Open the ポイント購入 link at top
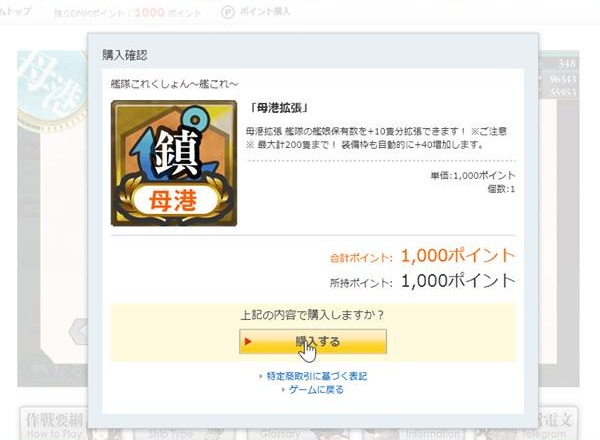Viewport: 600px width, 440px height. [x=265, y=12]
